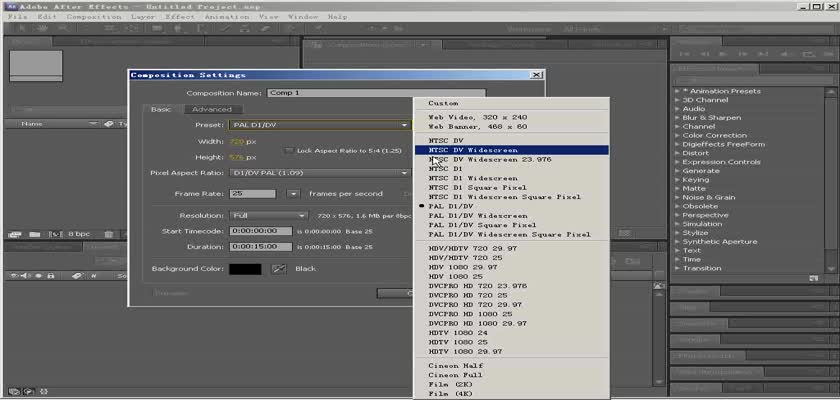This screenshot has height=400, width=840.
Task: Click the label tag column header in timeline
Action: click(77, 276)
